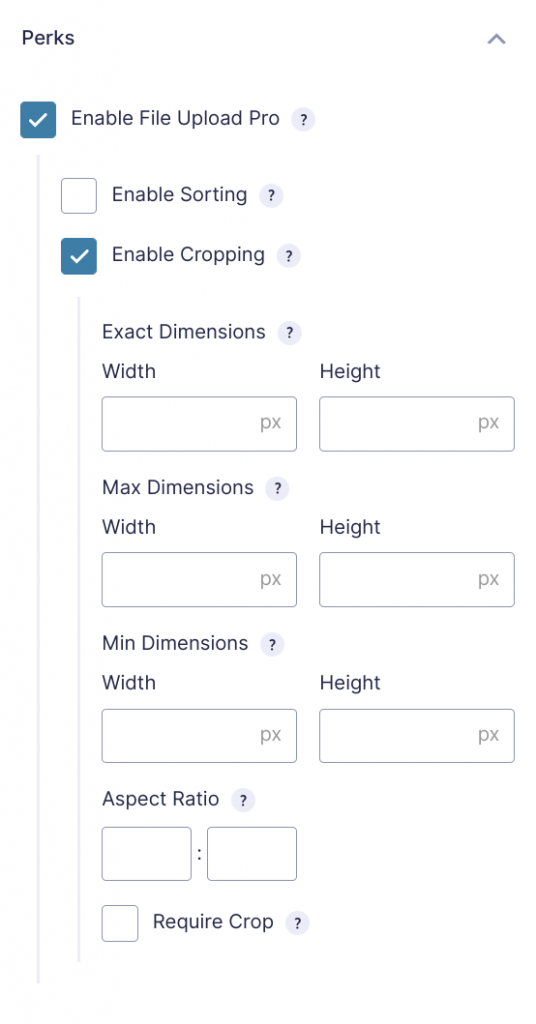Viewport: 536px width, 1024px height.
Task: Disable the Enable Cropping checkbox
Action: [79, 256]
